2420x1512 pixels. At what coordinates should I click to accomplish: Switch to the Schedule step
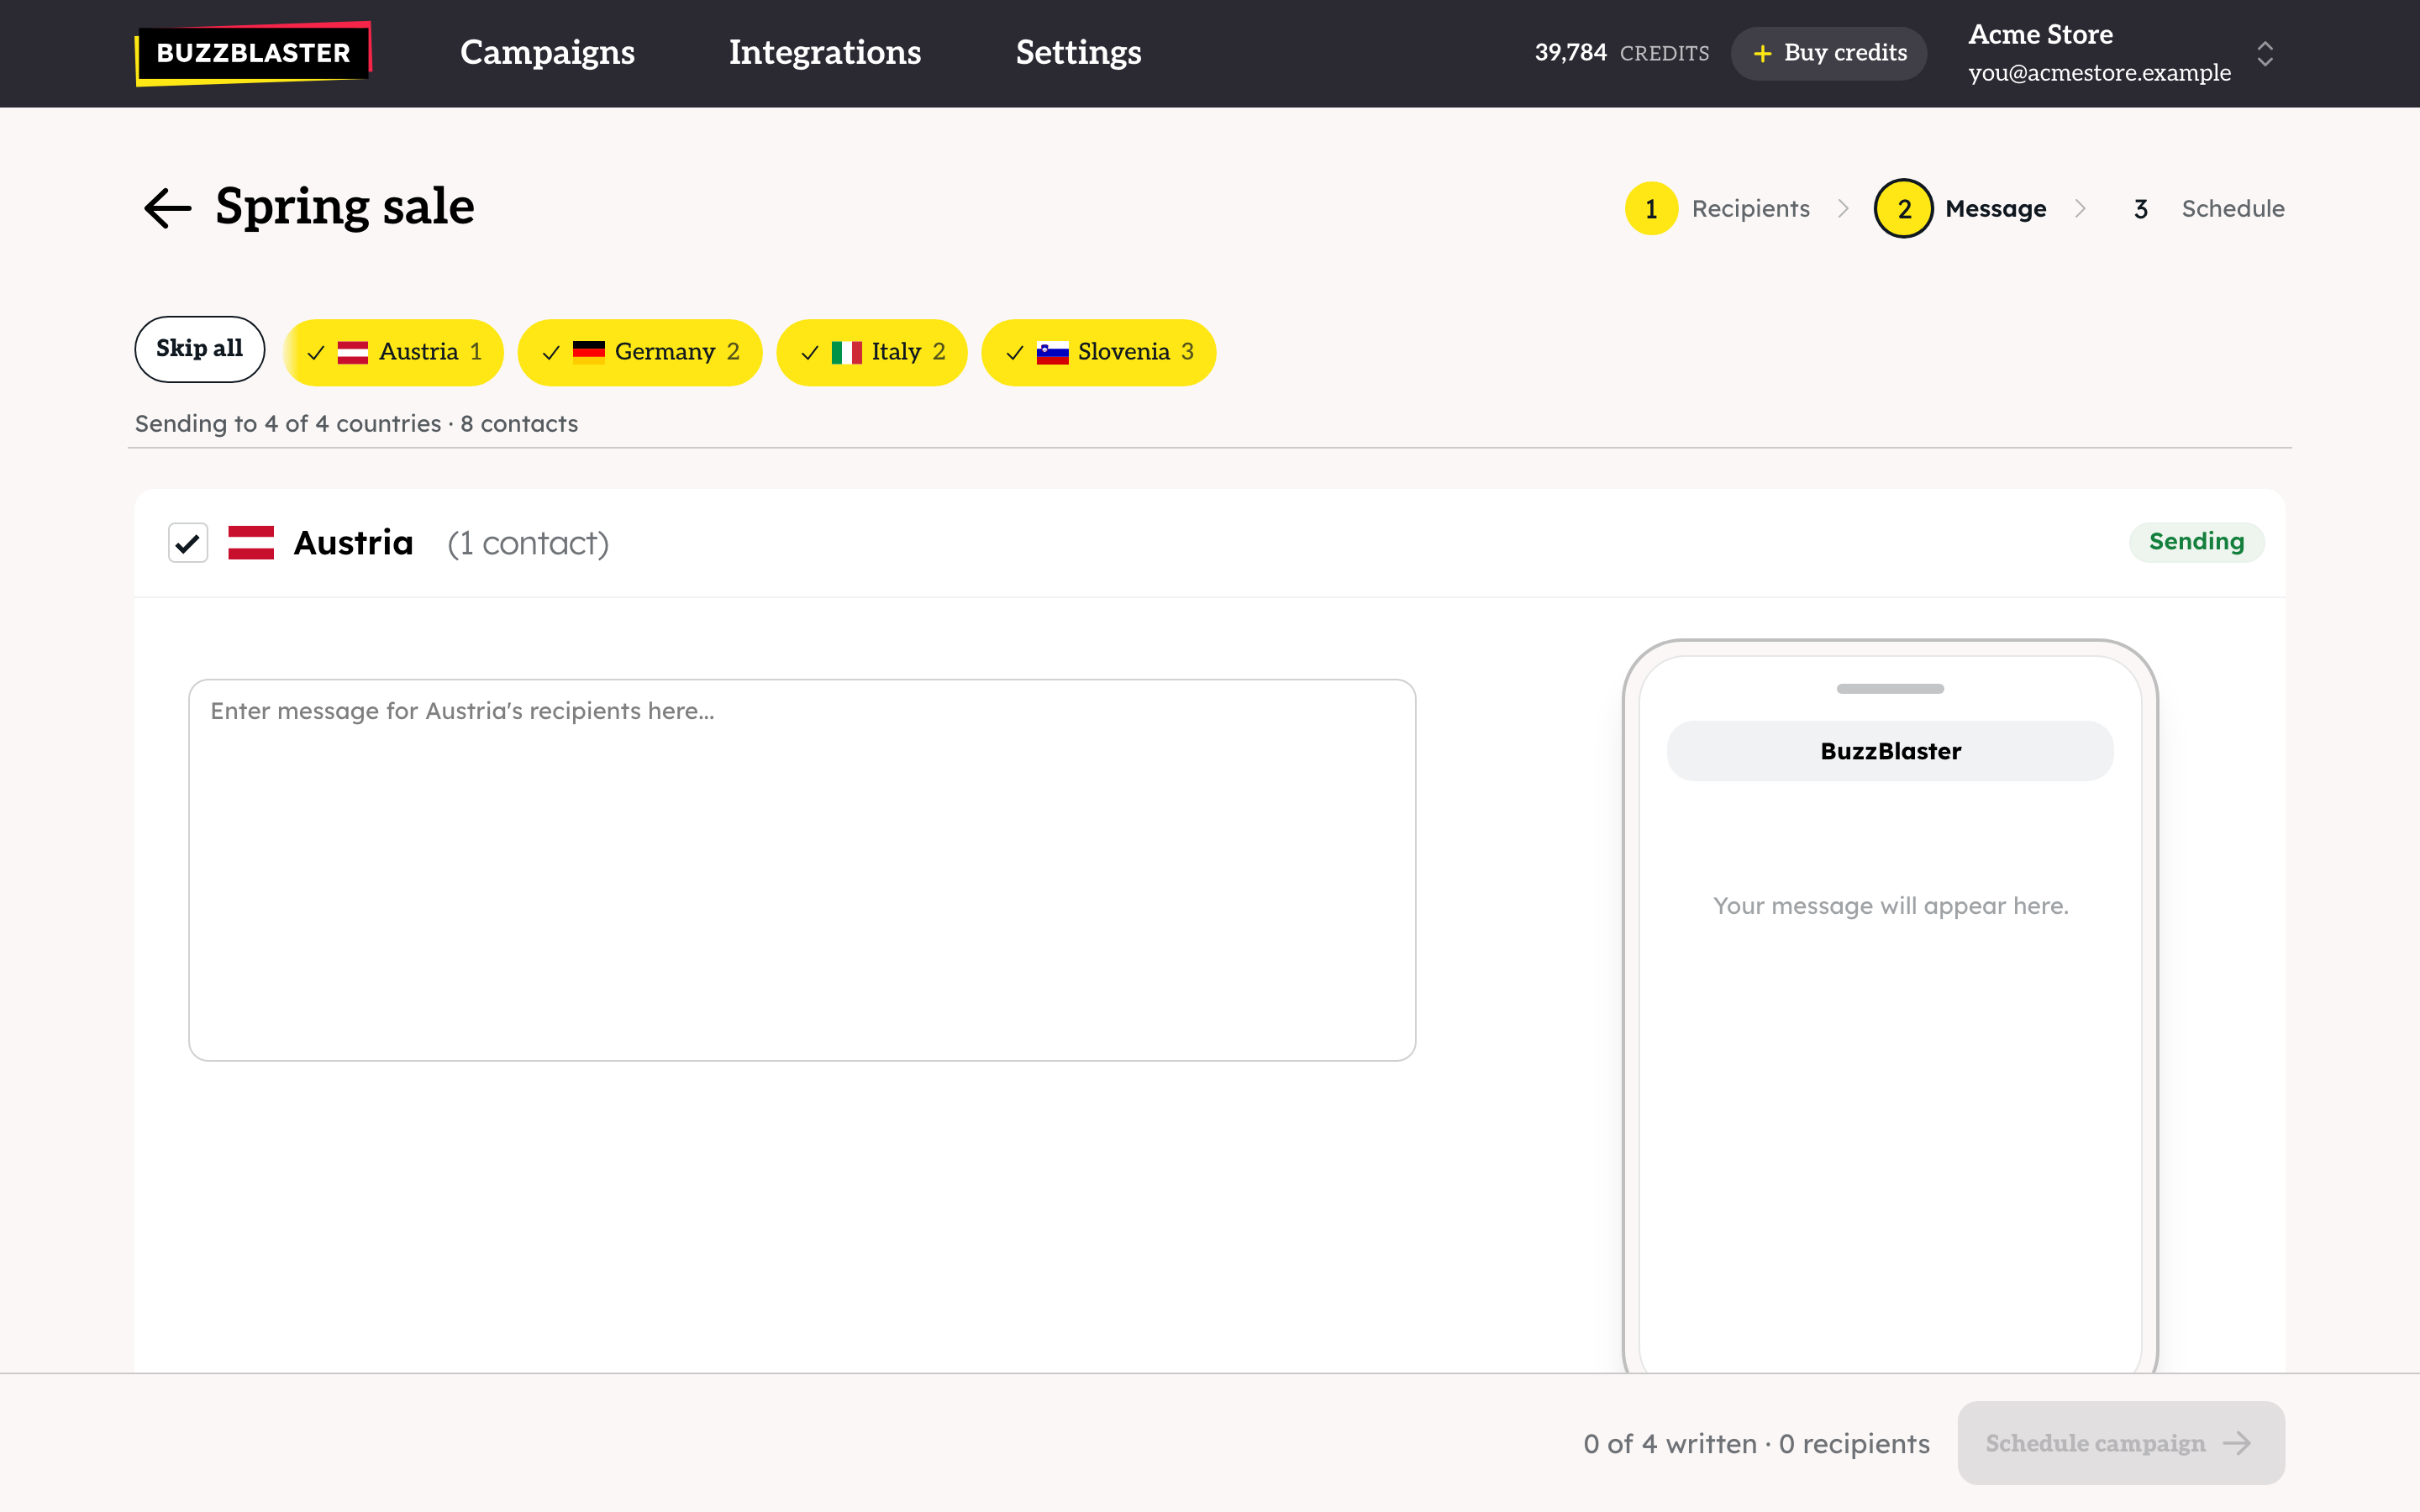pos(2232,209)
